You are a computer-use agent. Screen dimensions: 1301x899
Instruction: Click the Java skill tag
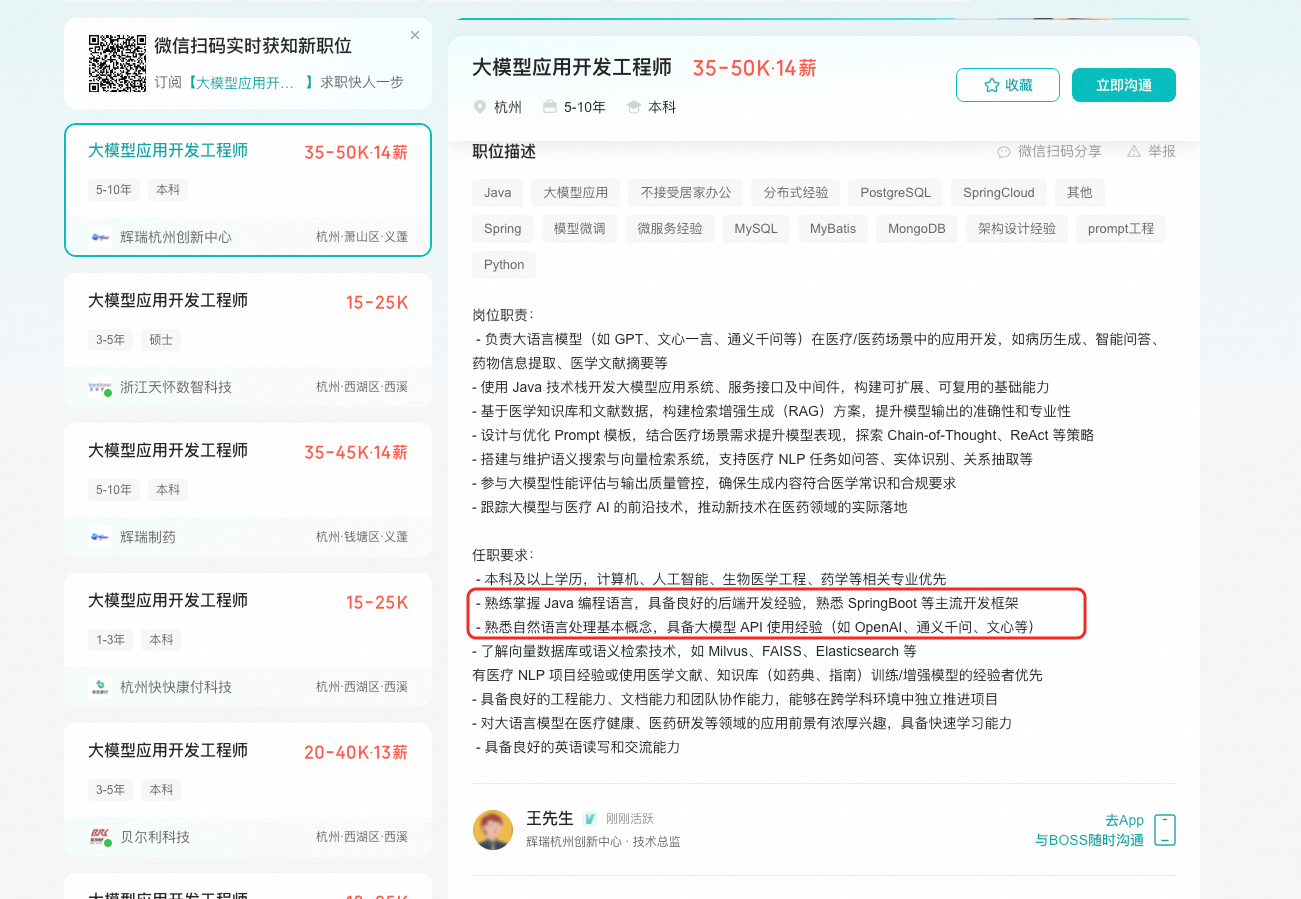(497, 193)
